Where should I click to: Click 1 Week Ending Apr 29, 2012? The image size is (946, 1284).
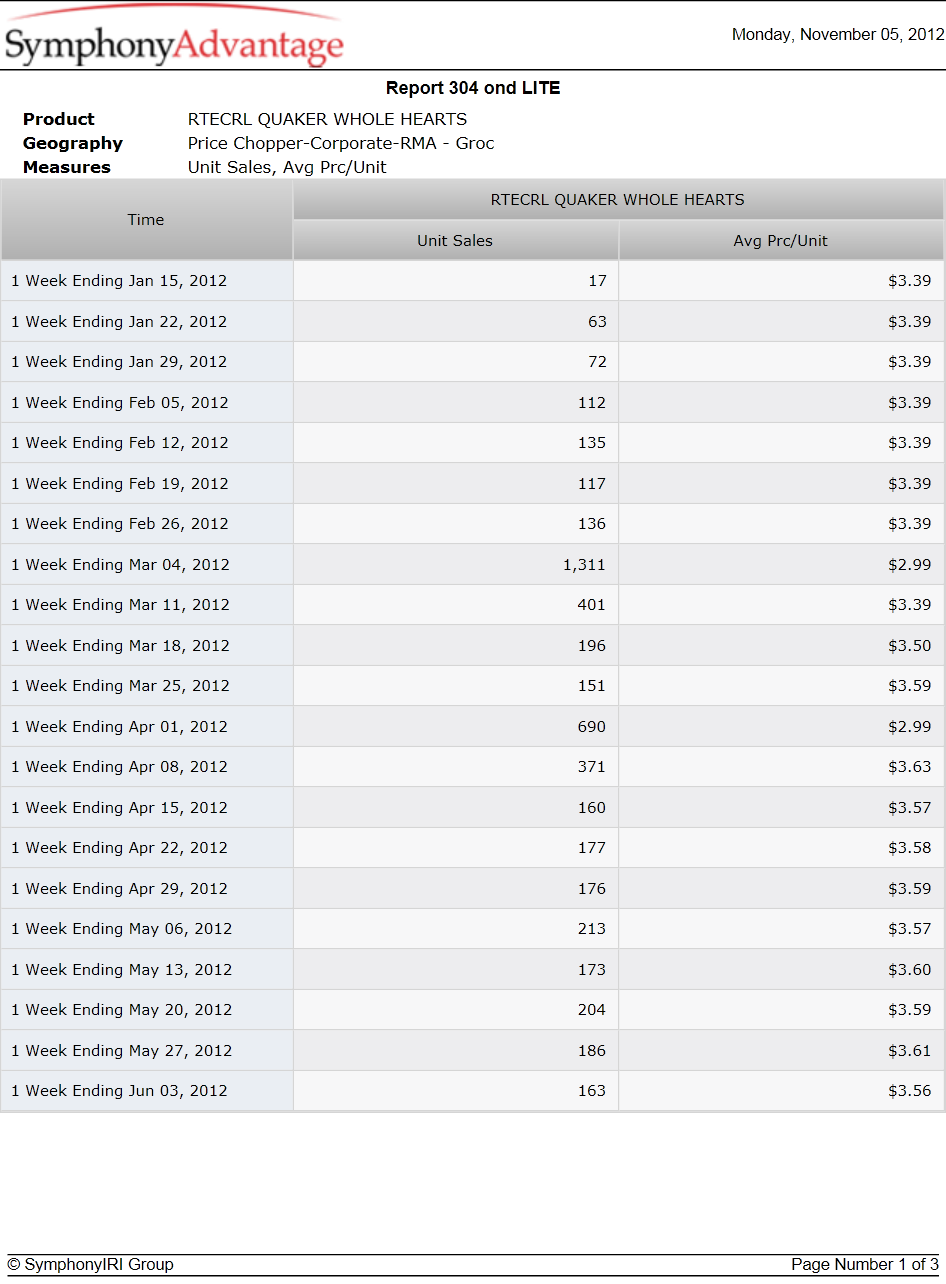pyautogui.click(x=119, y=889)
